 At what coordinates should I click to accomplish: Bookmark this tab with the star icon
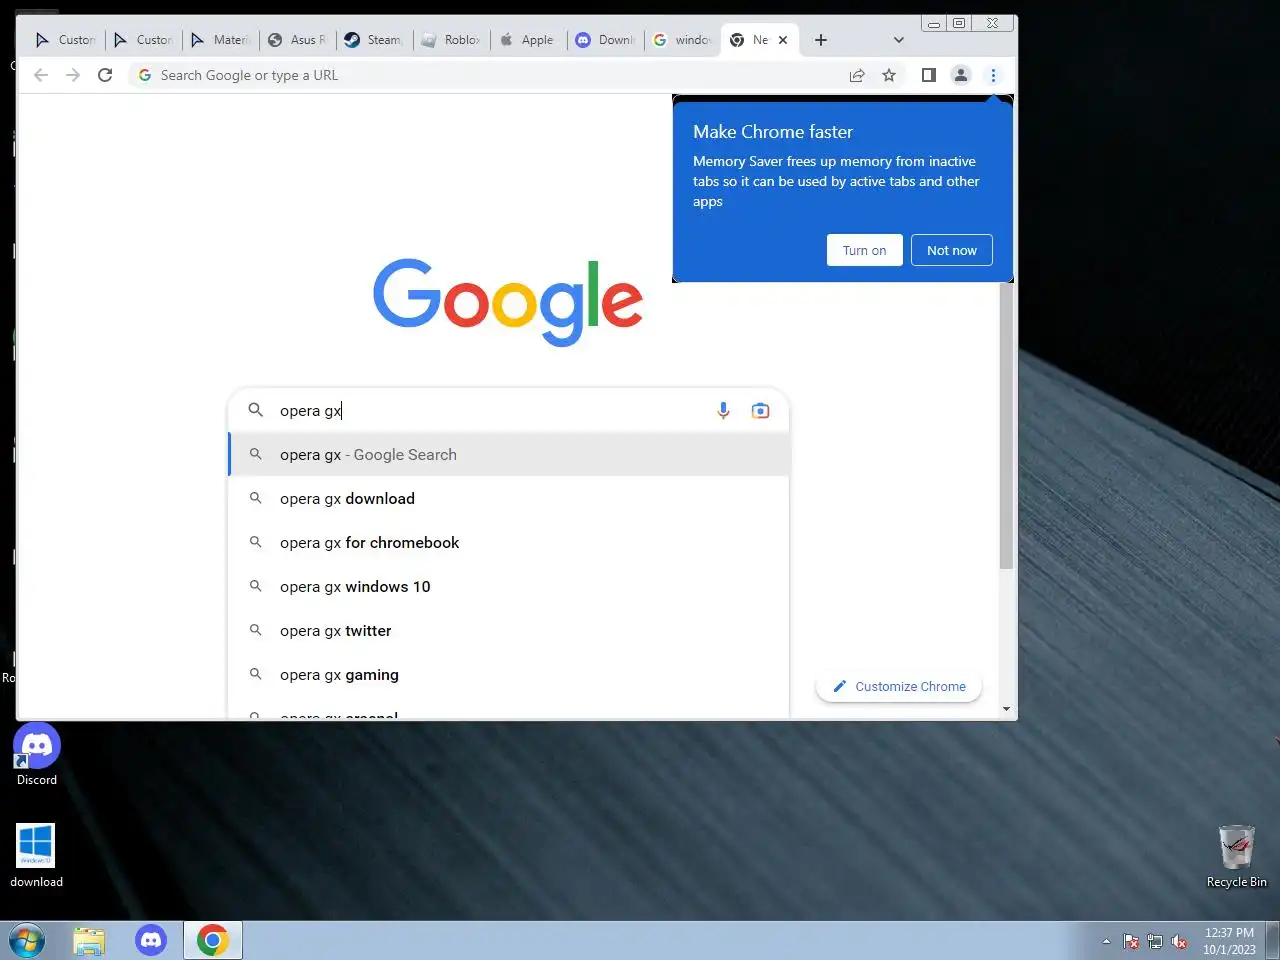(x=889, y=75)
